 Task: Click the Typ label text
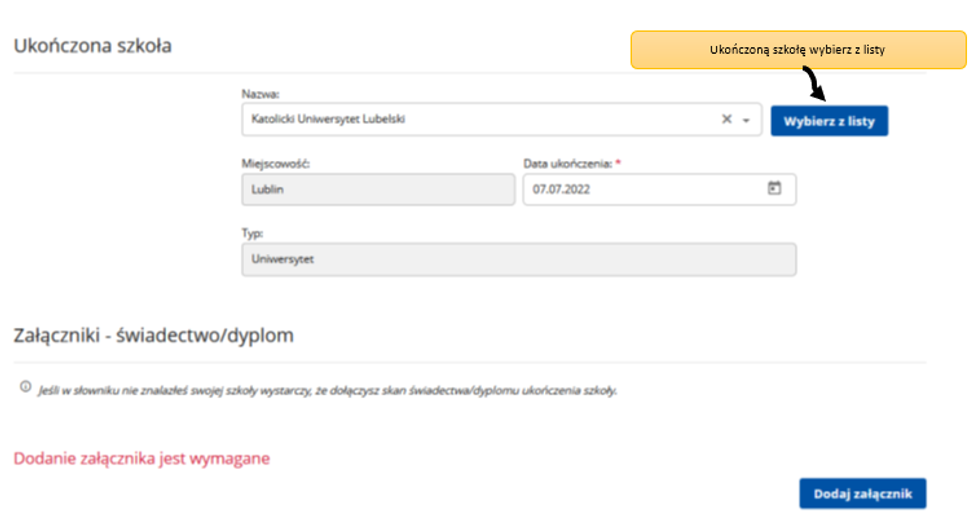(251, 233)
